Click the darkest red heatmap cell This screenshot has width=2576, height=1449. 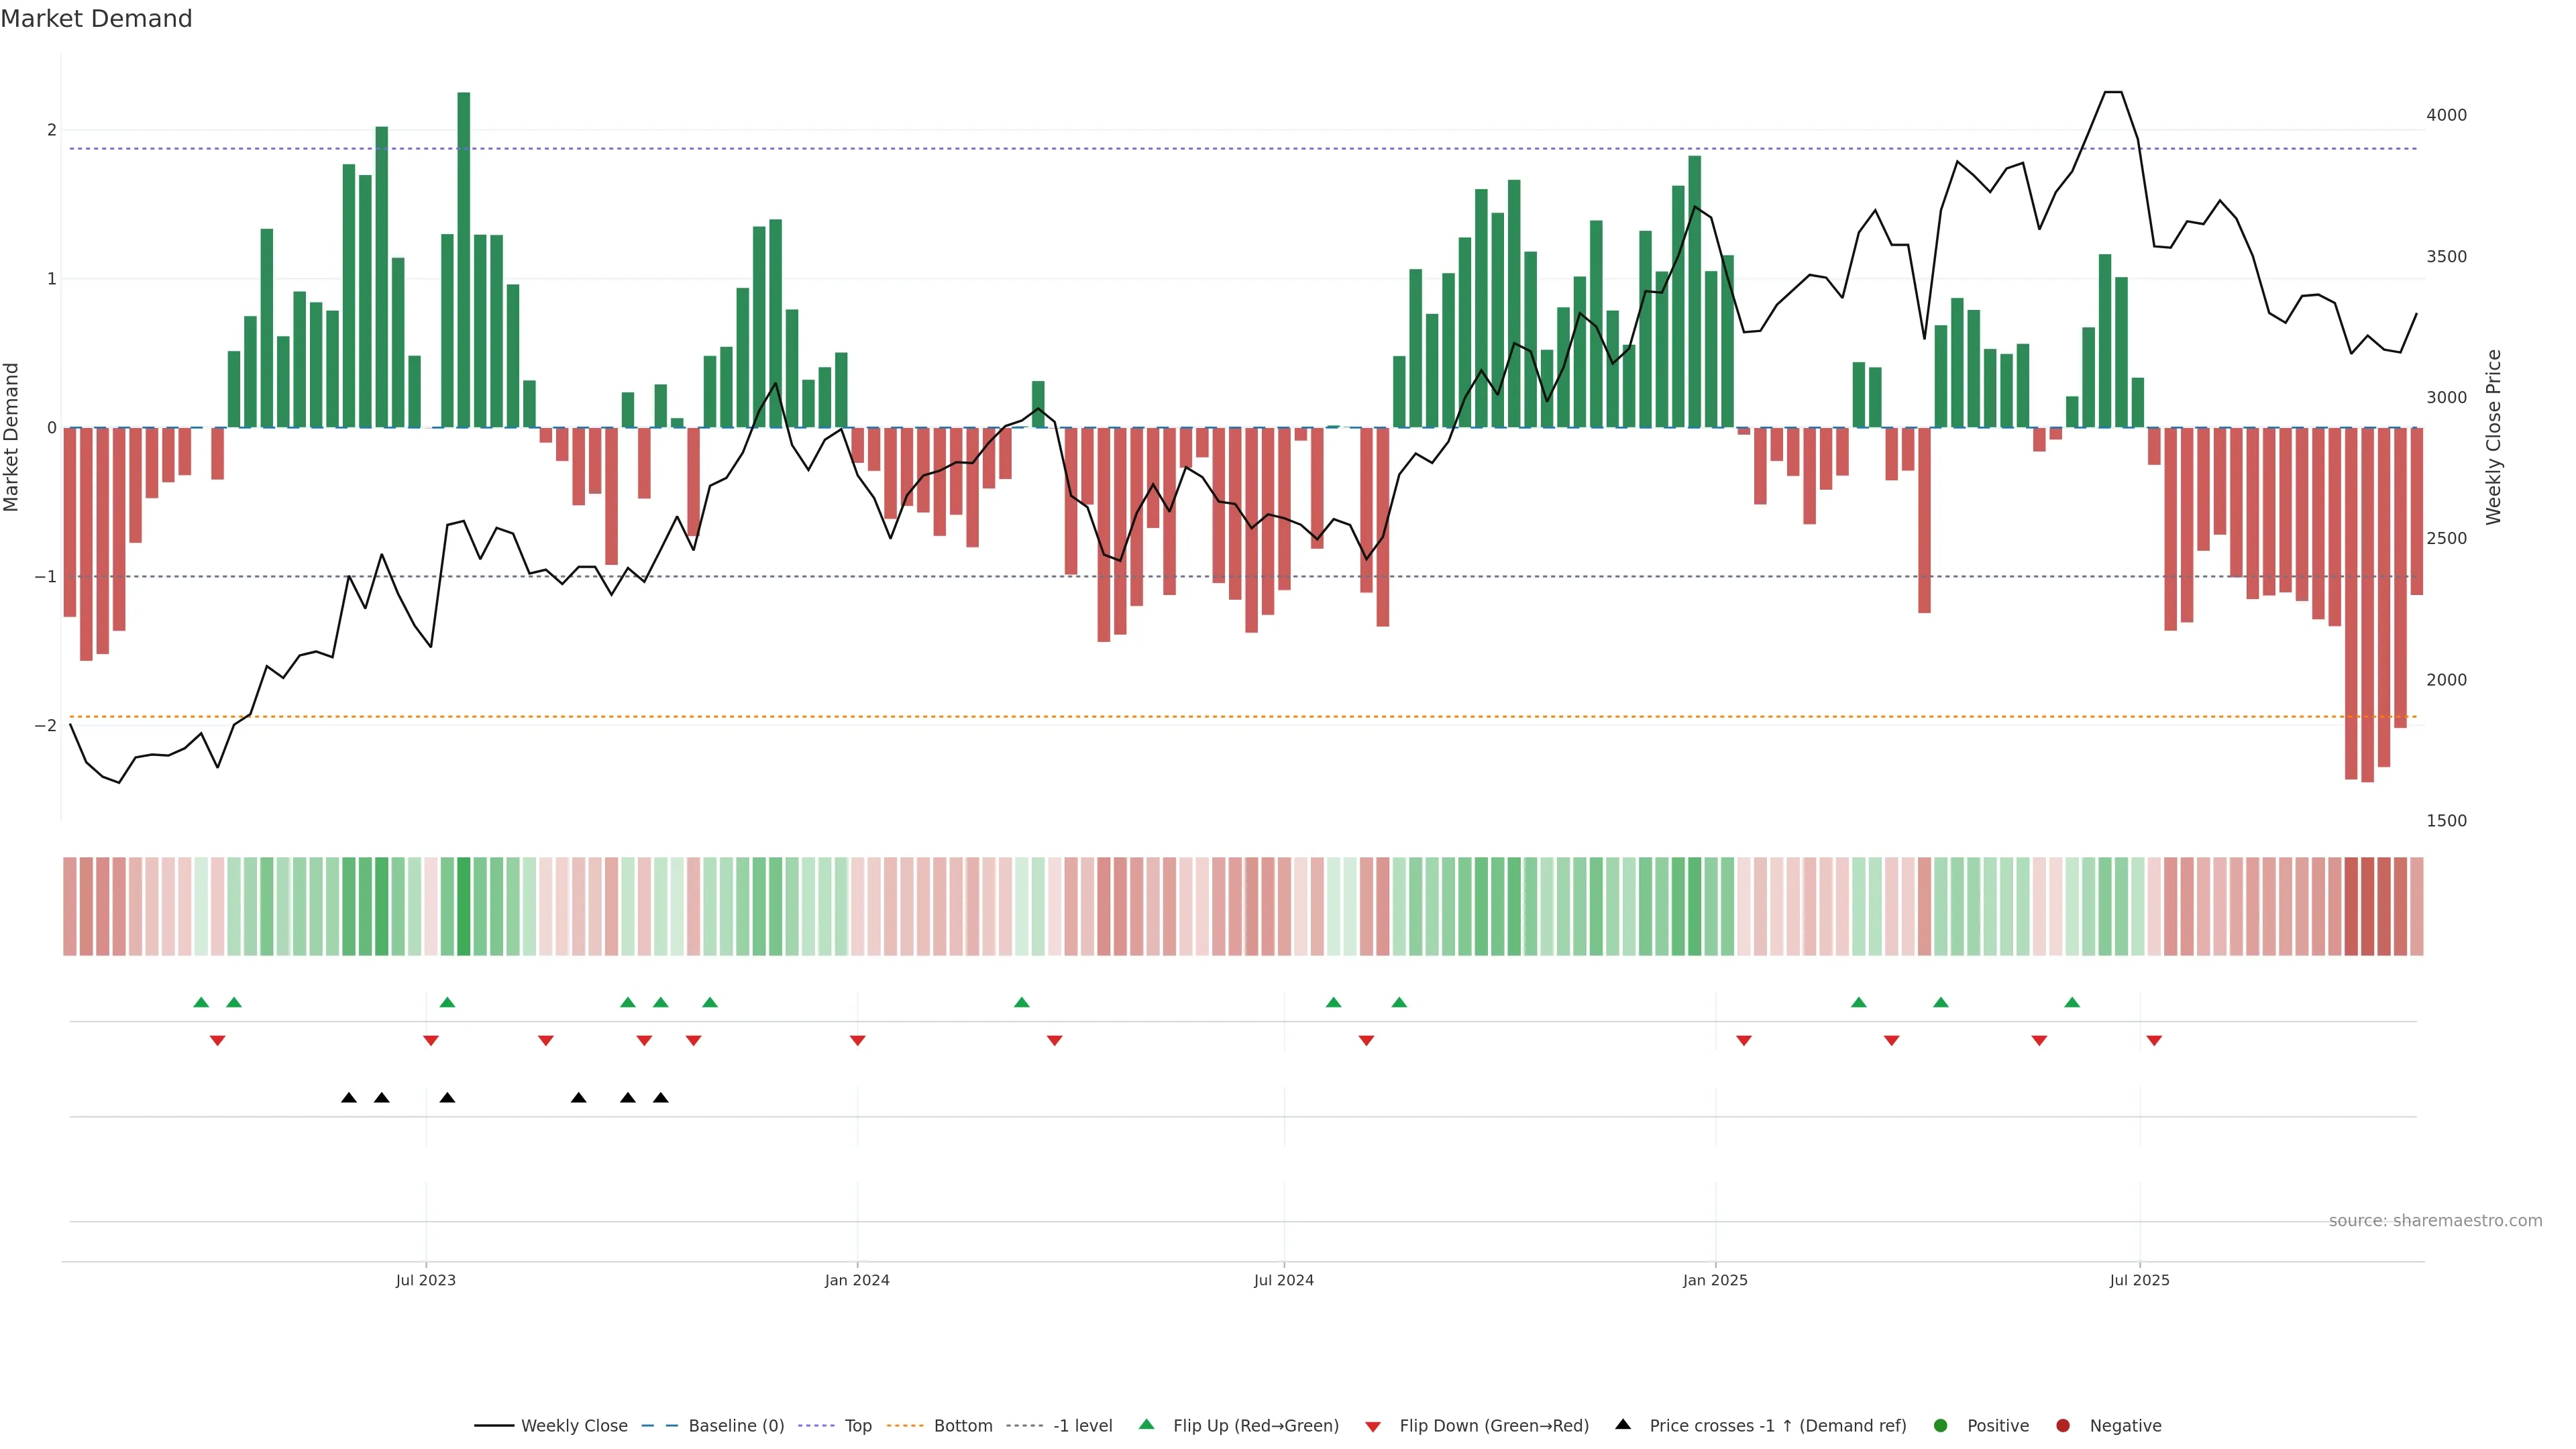coord(2367,906)
